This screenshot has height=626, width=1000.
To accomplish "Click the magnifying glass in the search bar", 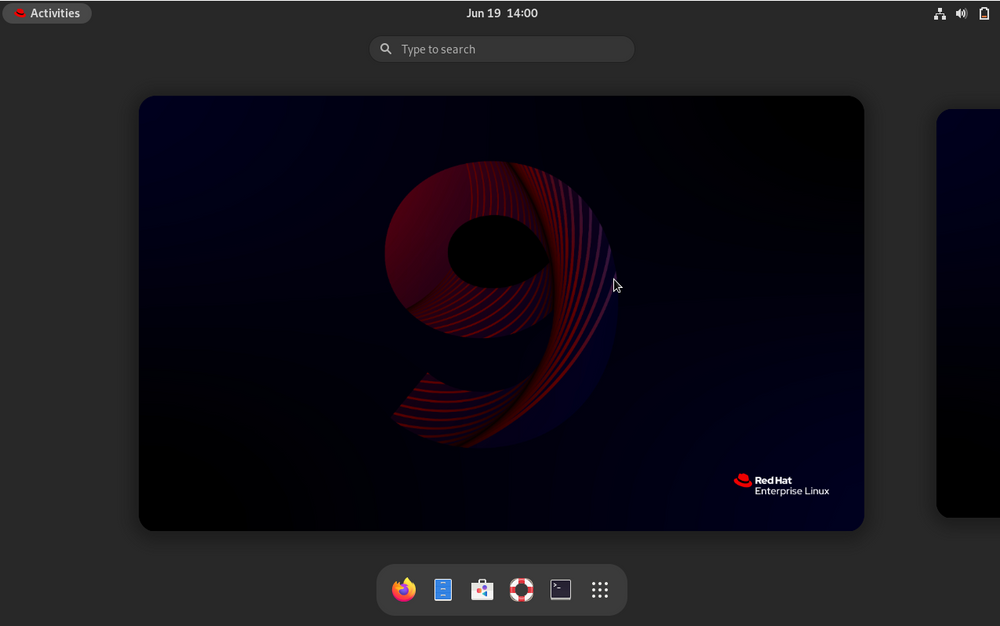I will (x=385, y=48).
